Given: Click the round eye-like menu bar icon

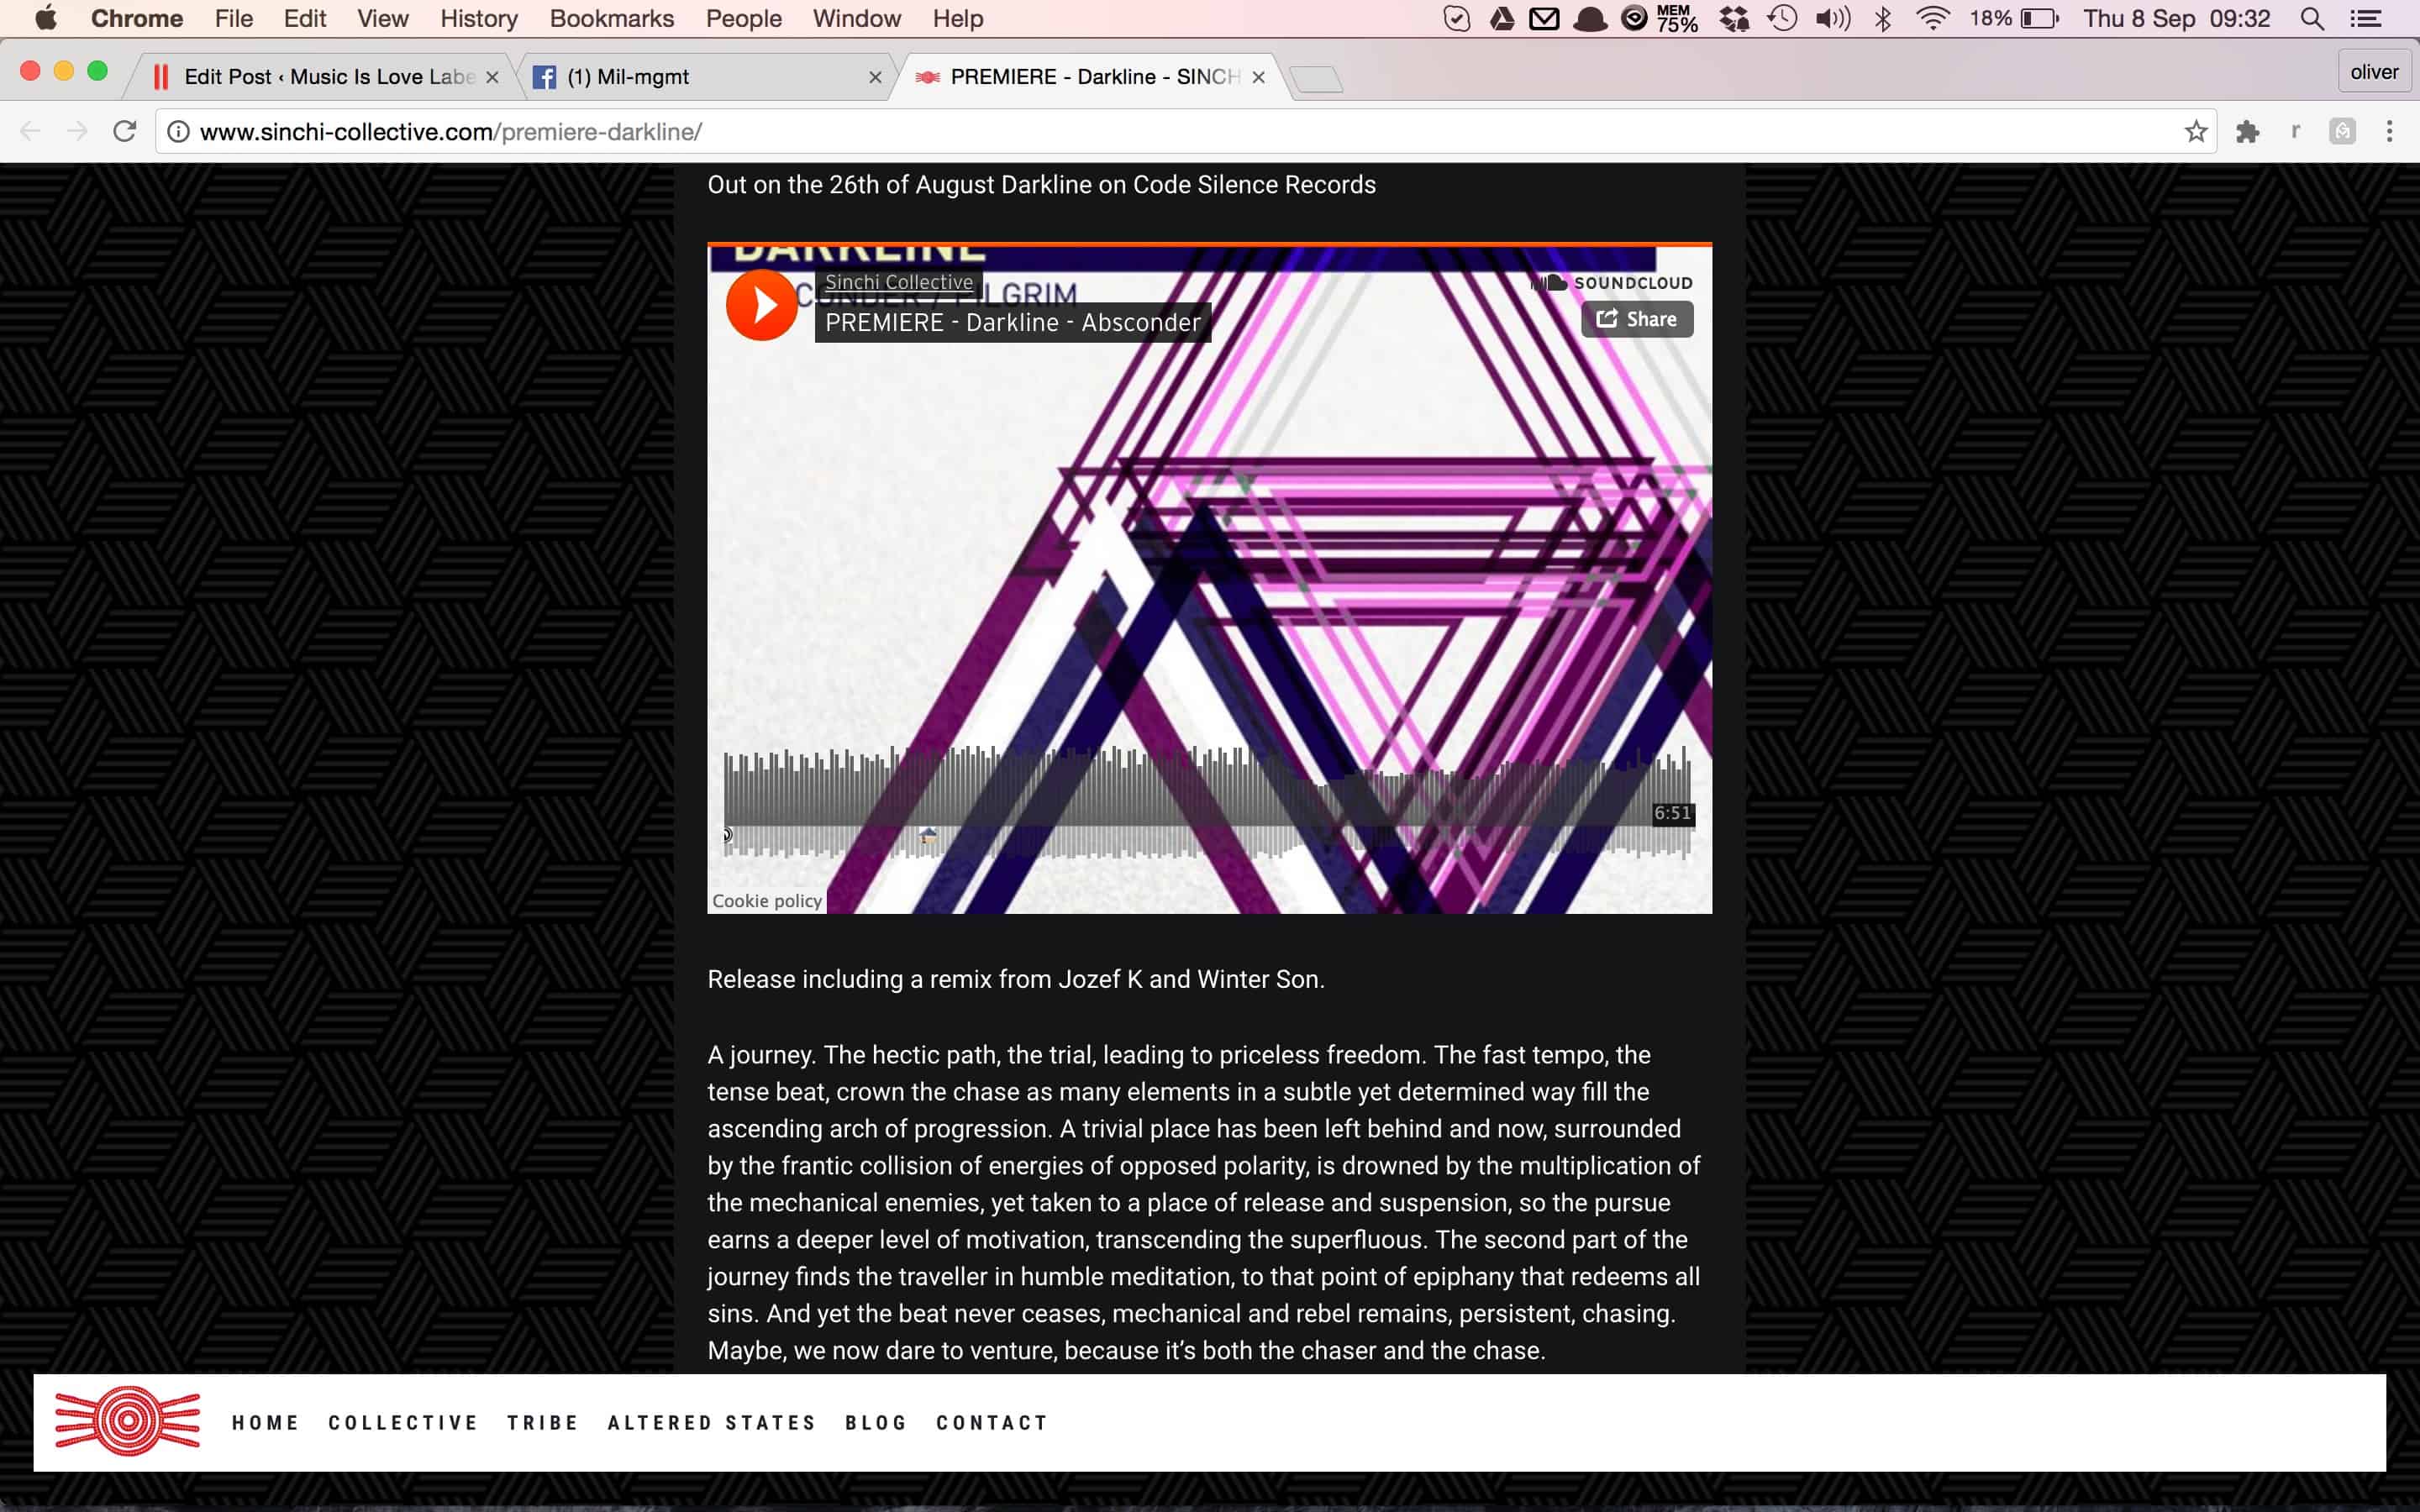Looking at the screenshot, I should tap(1633, 18).
